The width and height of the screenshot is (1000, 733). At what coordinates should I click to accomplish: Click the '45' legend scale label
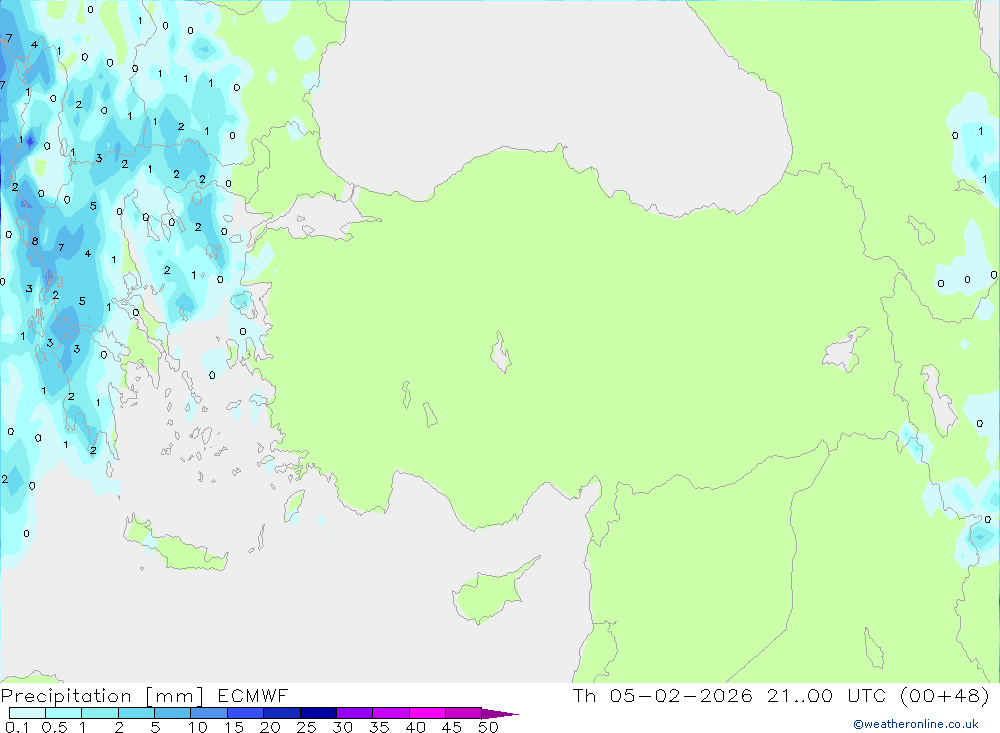tap(452, 727)
